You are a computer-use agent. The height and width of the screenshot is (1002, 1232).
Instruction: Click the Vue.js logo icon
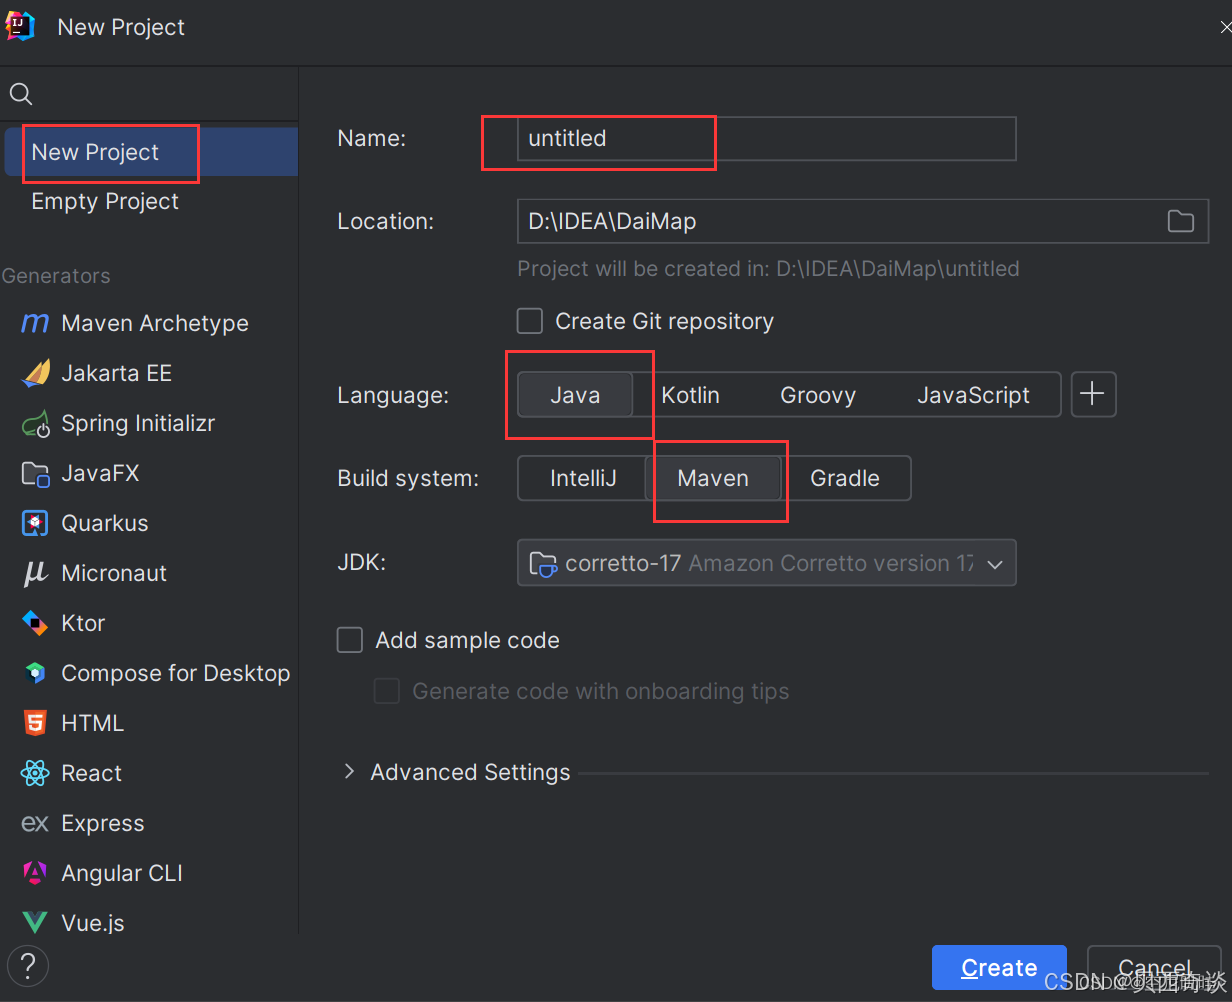coord(35,923)
